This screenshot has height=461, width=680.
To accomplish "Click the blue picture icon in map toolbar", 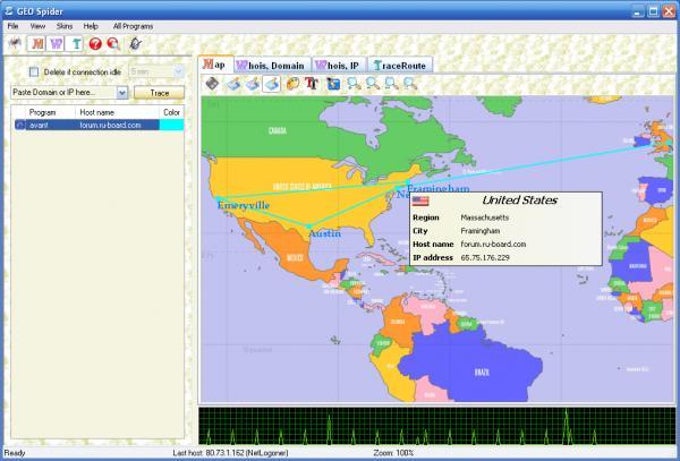I will [333, 83].
